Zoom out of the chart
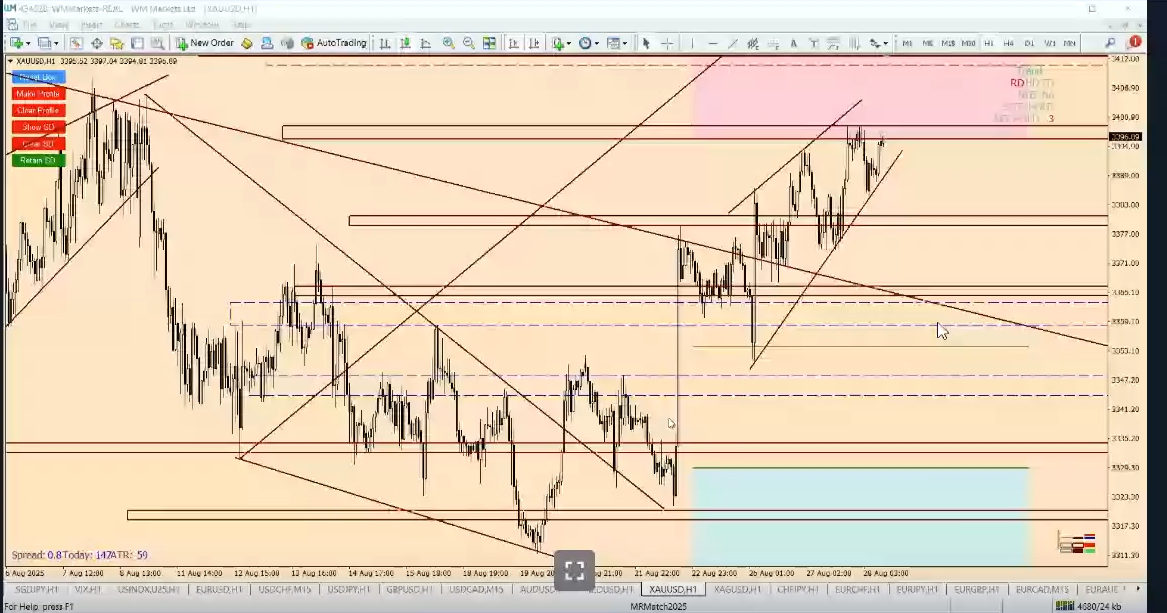1167x613 pixels. 468,43
